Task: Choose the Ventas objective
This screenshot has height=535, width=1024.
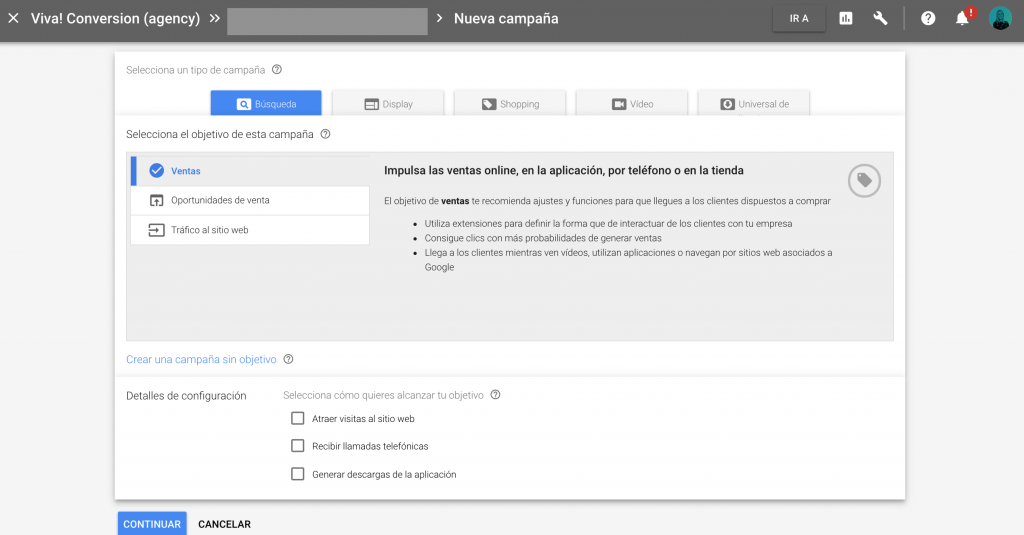Action: 251,170
